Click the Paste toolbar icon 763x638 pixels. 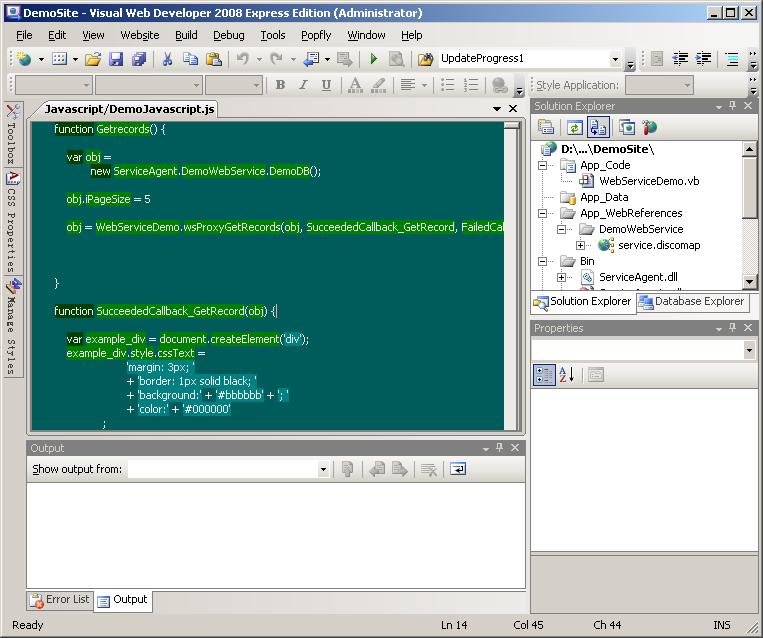[x=214, y=59]
